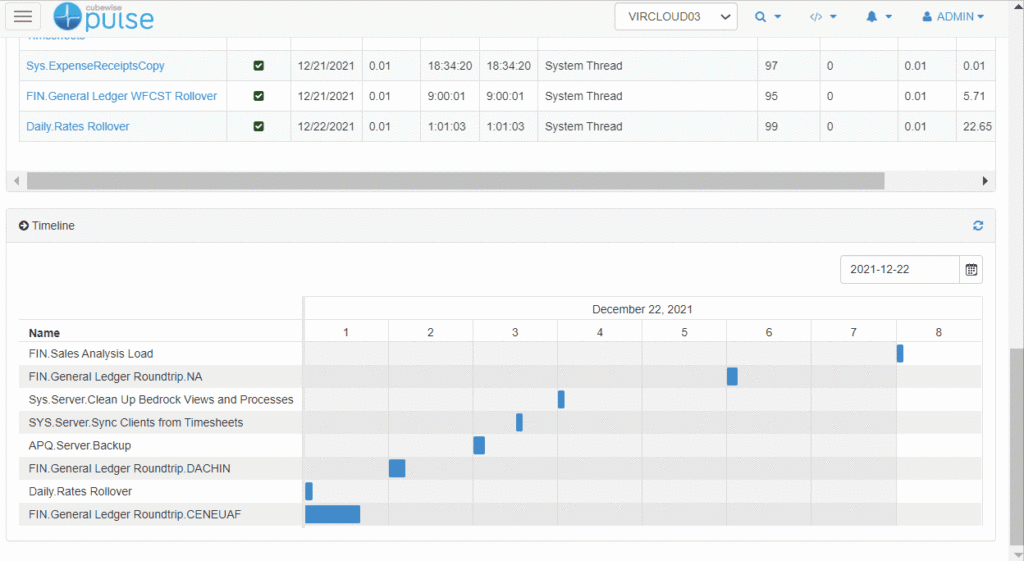This screenshot has height=561, width=1024.
Task: Expand the ADMIN user menu
Action: tap(952, 17)
